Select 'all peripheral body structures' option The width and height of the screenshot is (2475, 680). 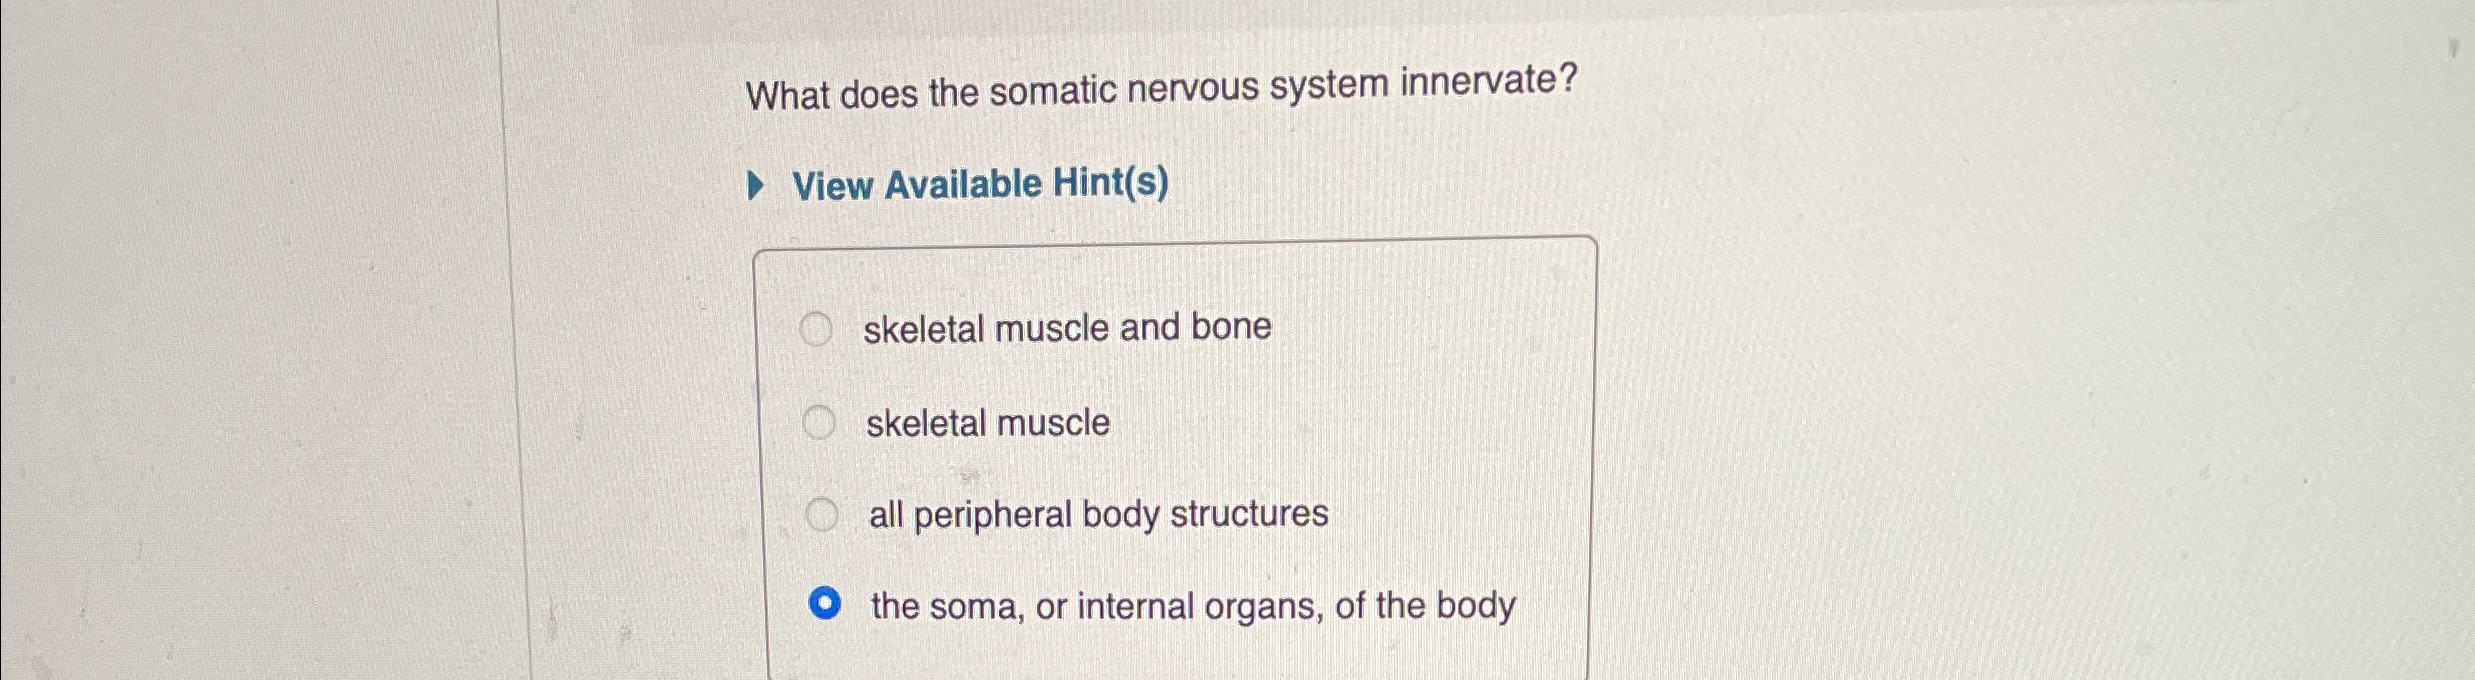click(824, 514)
